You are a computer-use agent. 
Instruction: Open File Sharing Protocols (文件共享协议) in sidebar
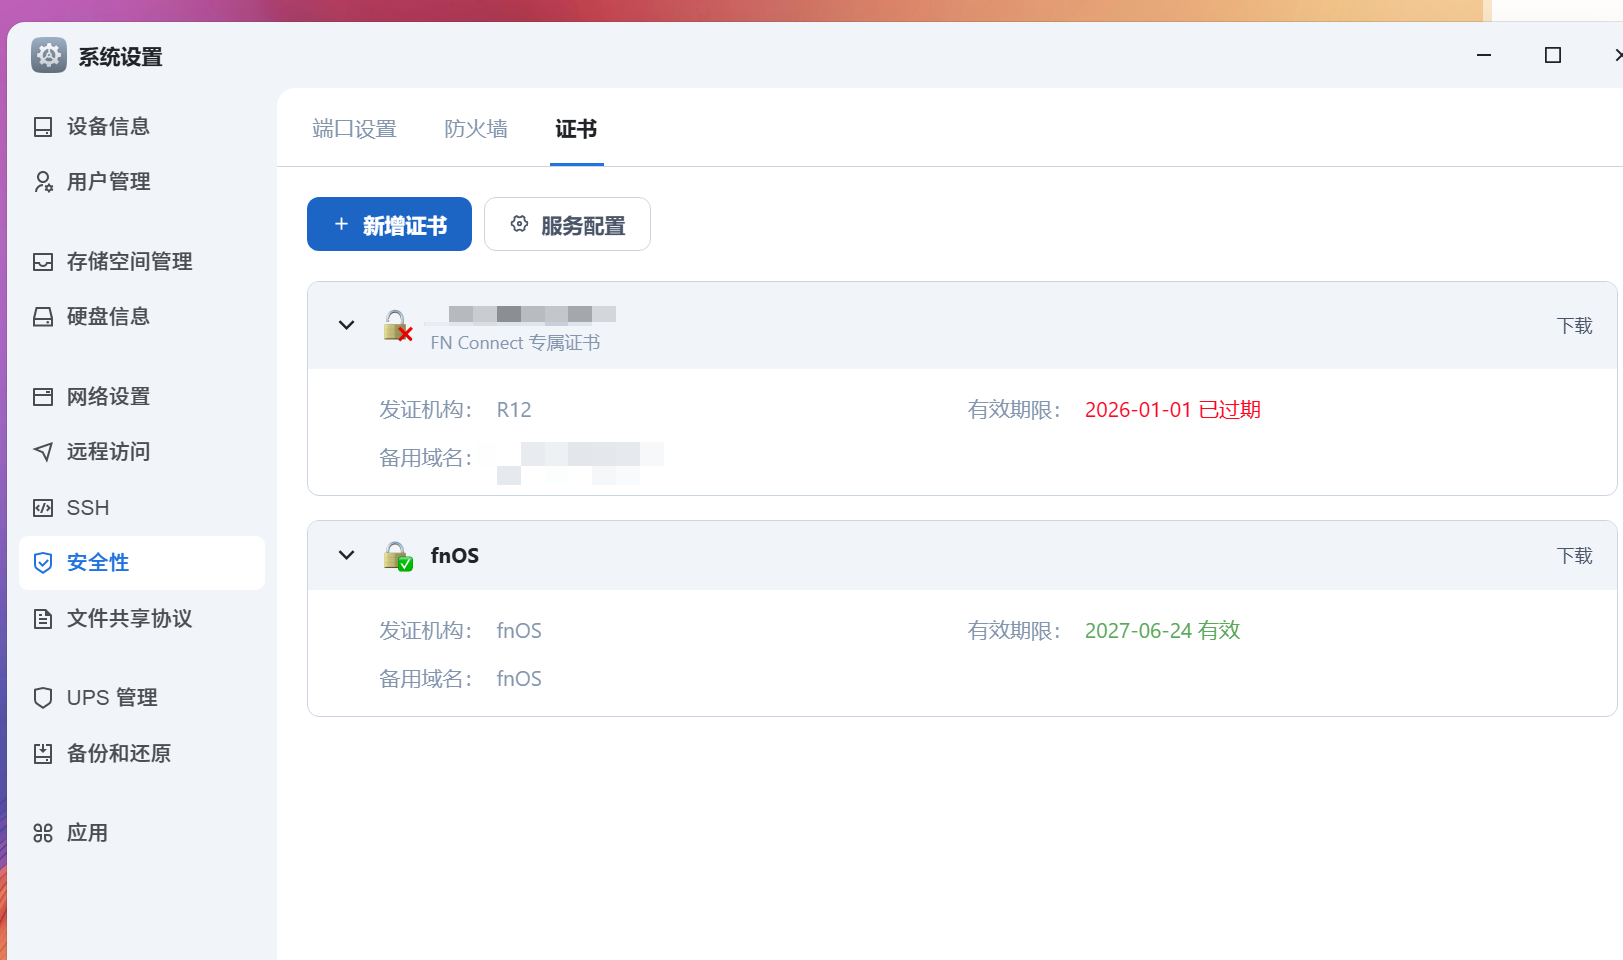[129, 619]
